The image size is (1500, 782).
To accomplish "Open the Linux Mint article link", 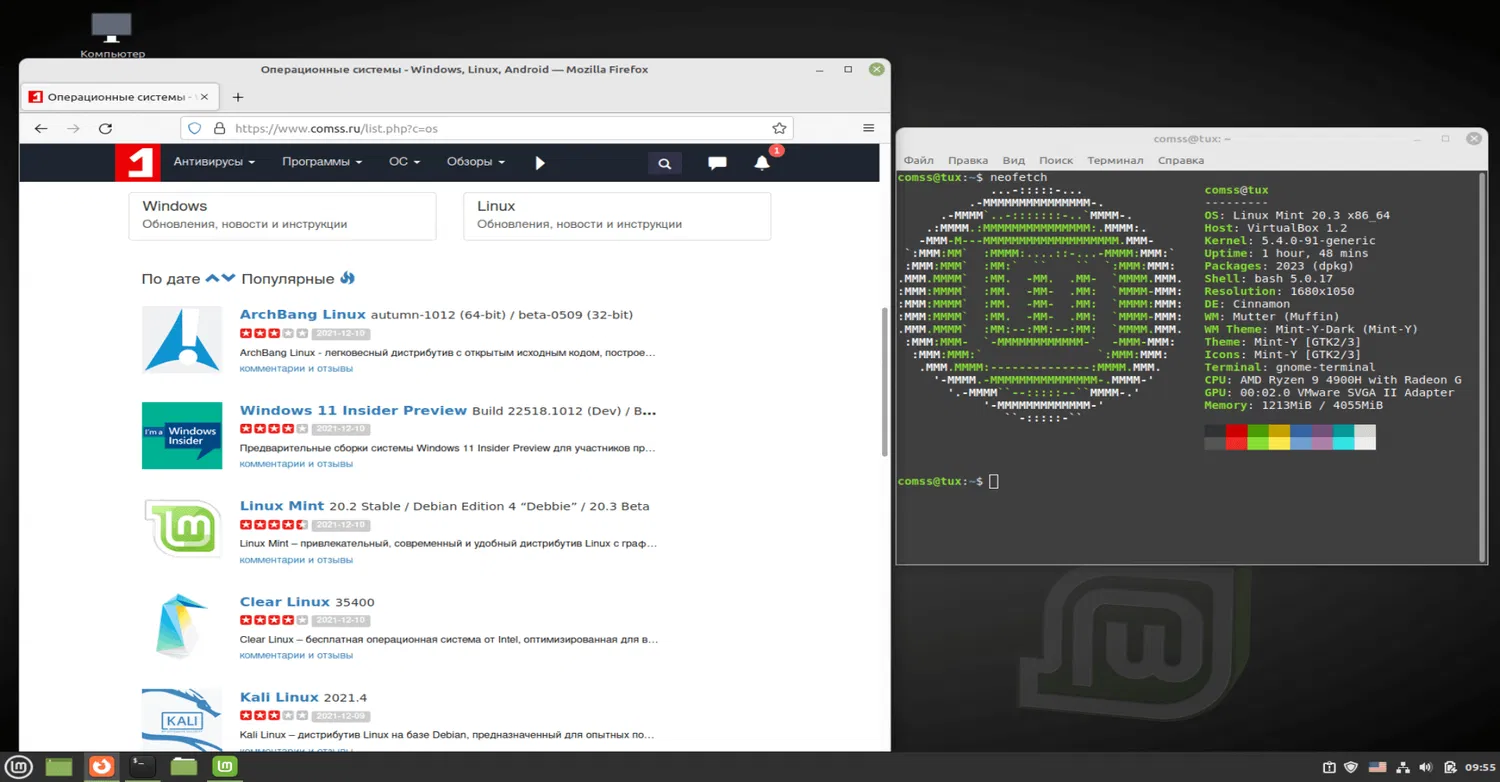I will coord(282,506).
